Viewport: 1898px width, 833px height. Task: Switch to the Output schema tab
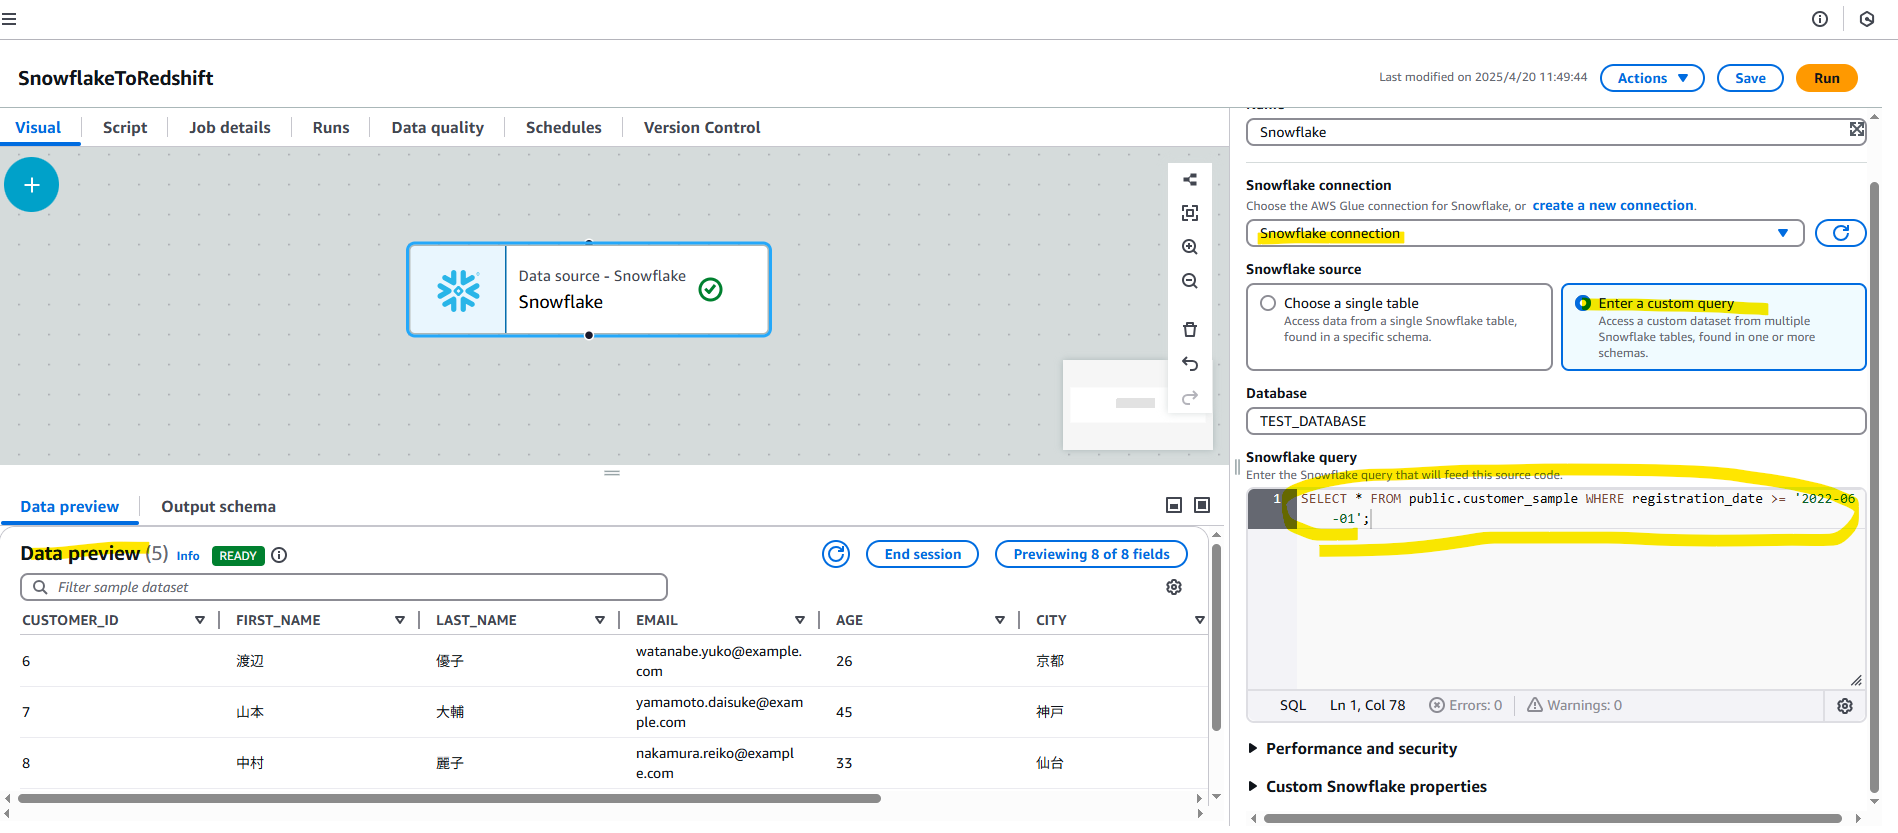[x=218, y=506]
